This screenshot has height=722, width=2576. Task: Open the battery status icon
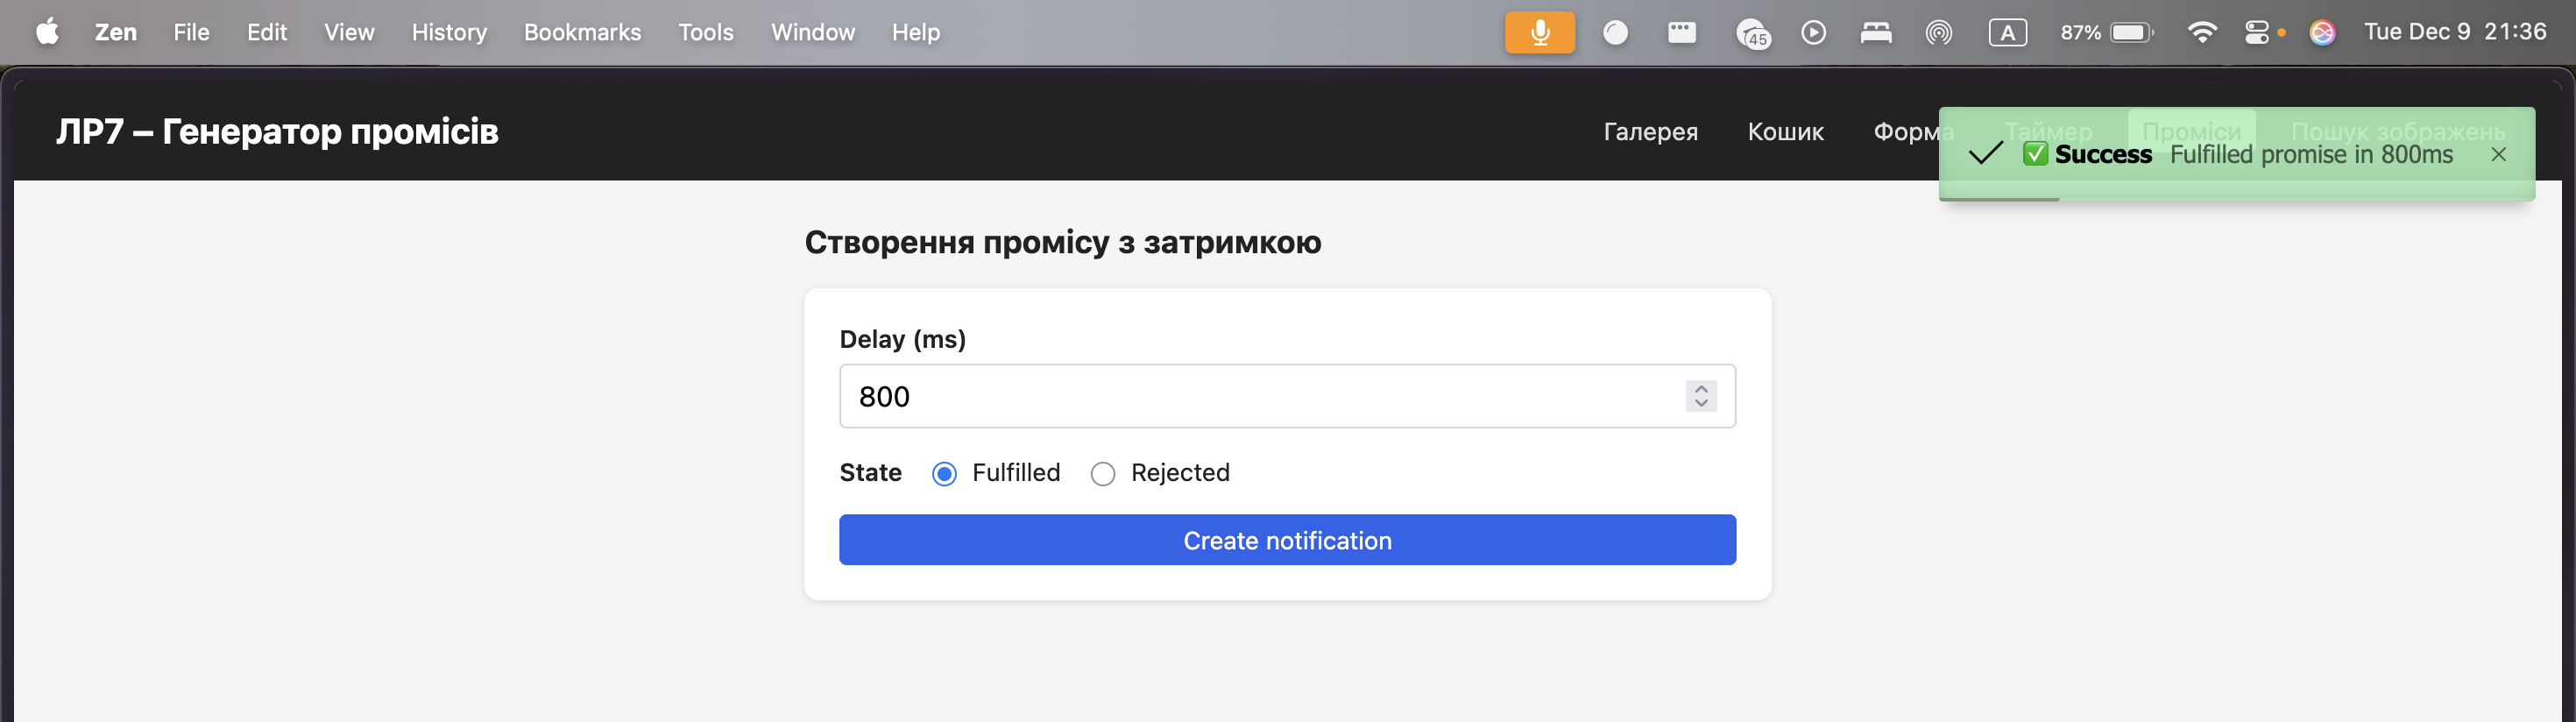pyautogui.click(x=2131, y=32)
